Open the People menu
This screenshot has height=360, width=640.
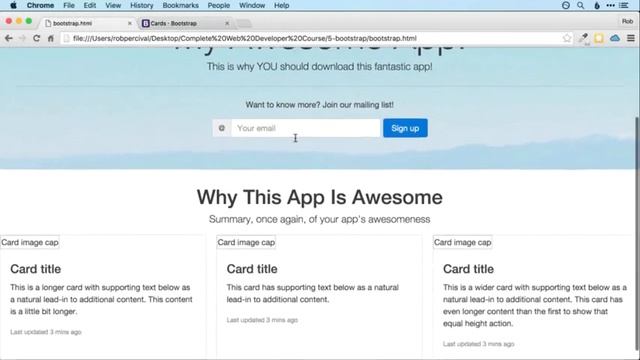tap(219, 5)
